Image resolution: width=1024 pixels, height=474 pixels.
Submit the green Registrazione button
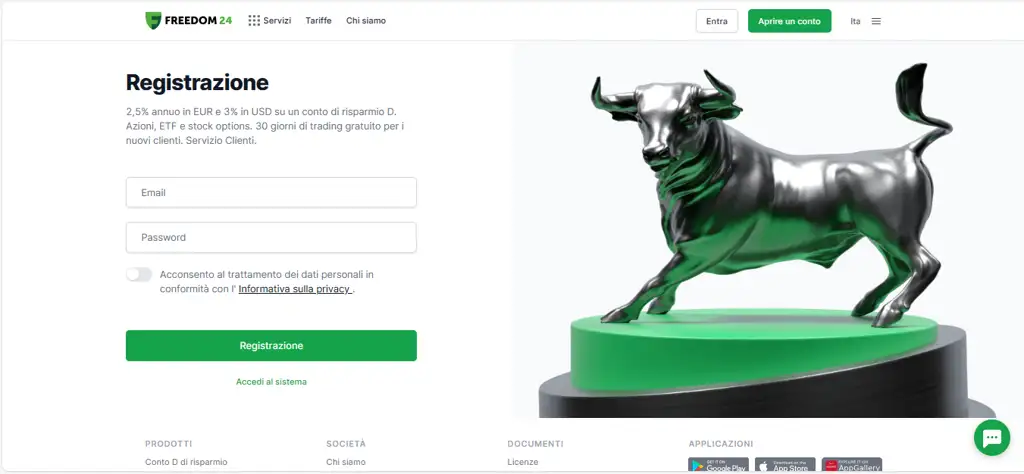271,345
